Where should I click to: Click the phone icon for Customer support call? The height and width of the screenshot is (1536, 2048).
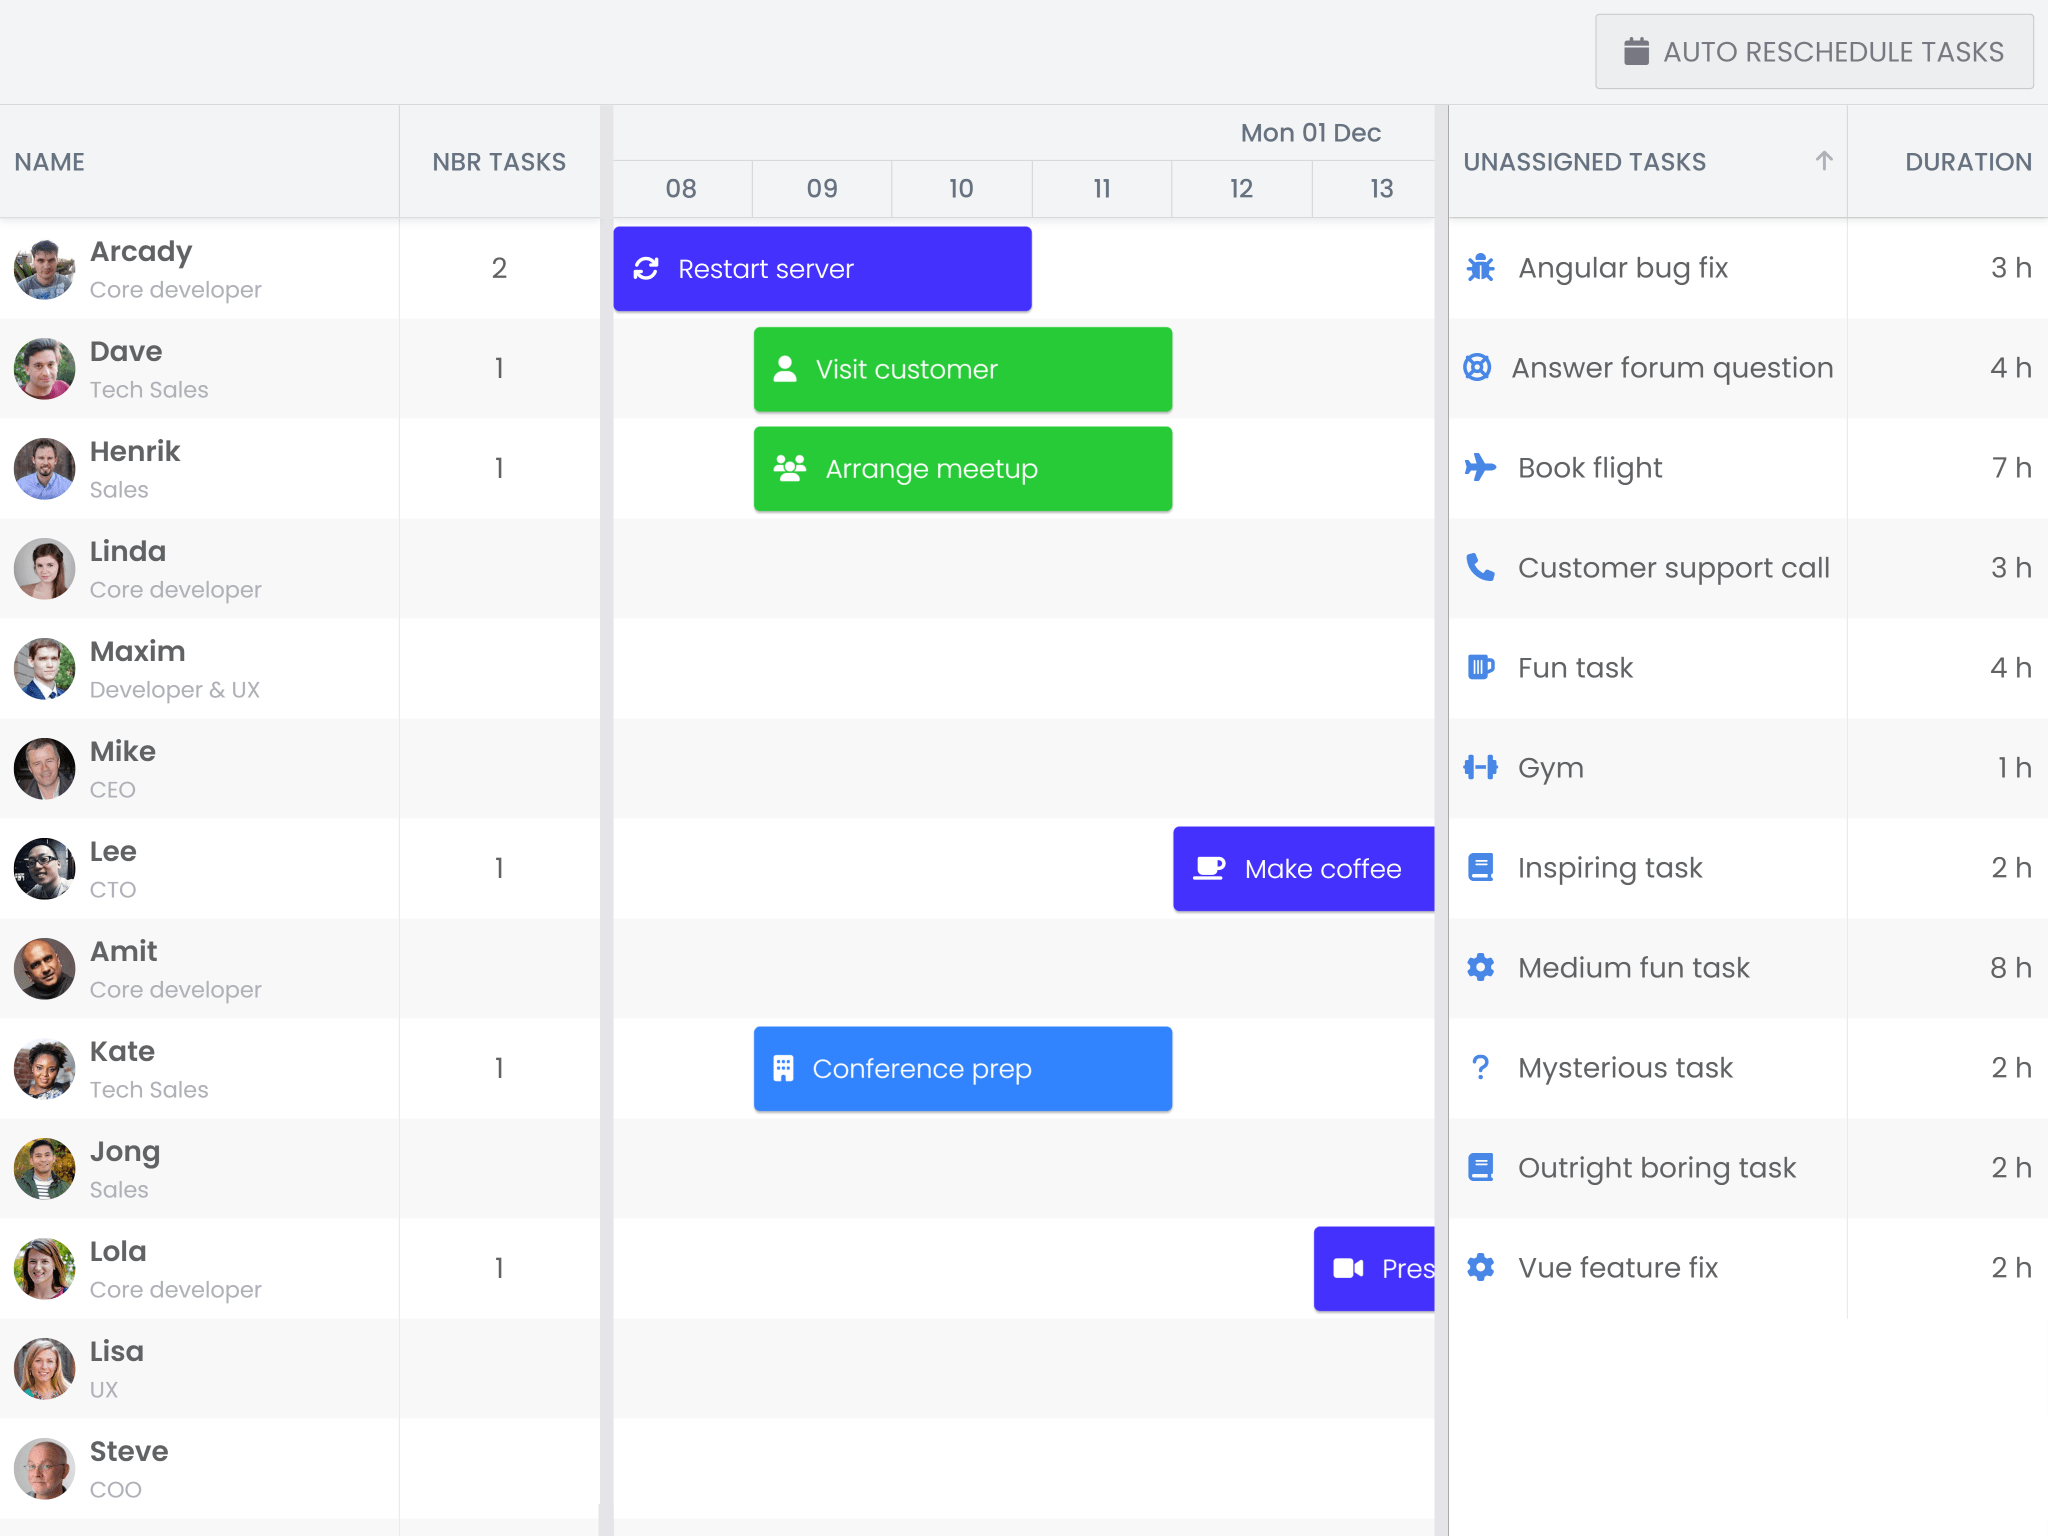pos(1480,568)
